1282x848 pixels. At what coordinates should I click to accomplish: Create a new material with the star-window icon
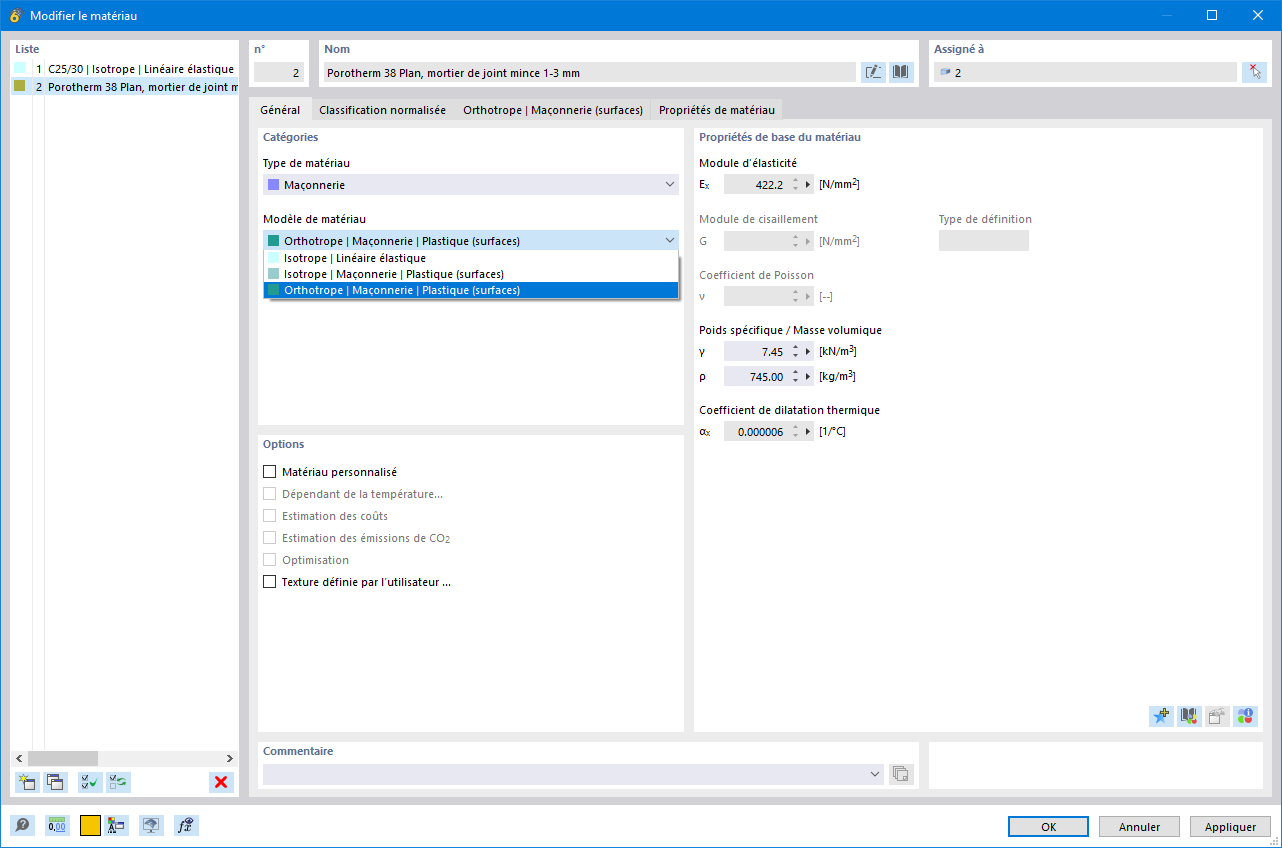pyautogui.click(x=27, y=782)
